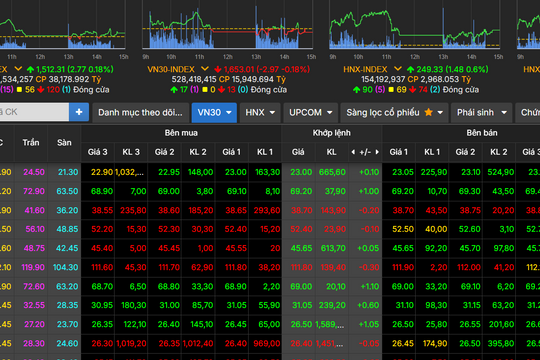Click change value -0.30
This screenshot has height=360, width=540.
[x=369, y=267]
